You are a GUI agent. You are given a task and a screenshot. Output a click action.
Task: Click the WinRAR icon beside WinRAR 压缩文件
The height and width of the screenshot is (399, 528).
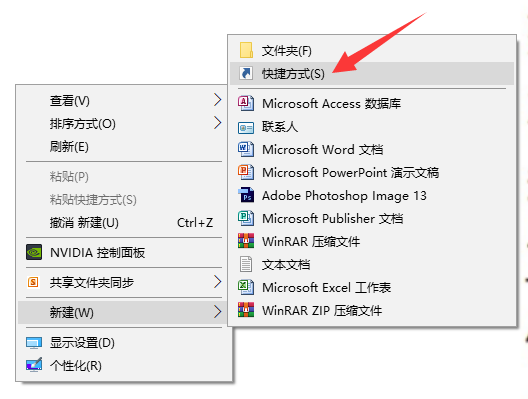pos(246,241)
